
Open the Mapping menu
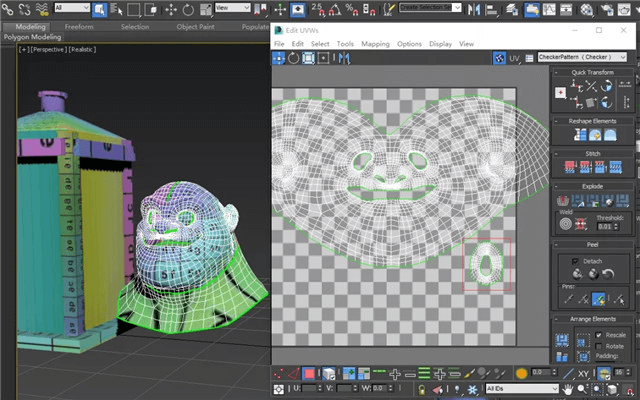click(375, 44)
